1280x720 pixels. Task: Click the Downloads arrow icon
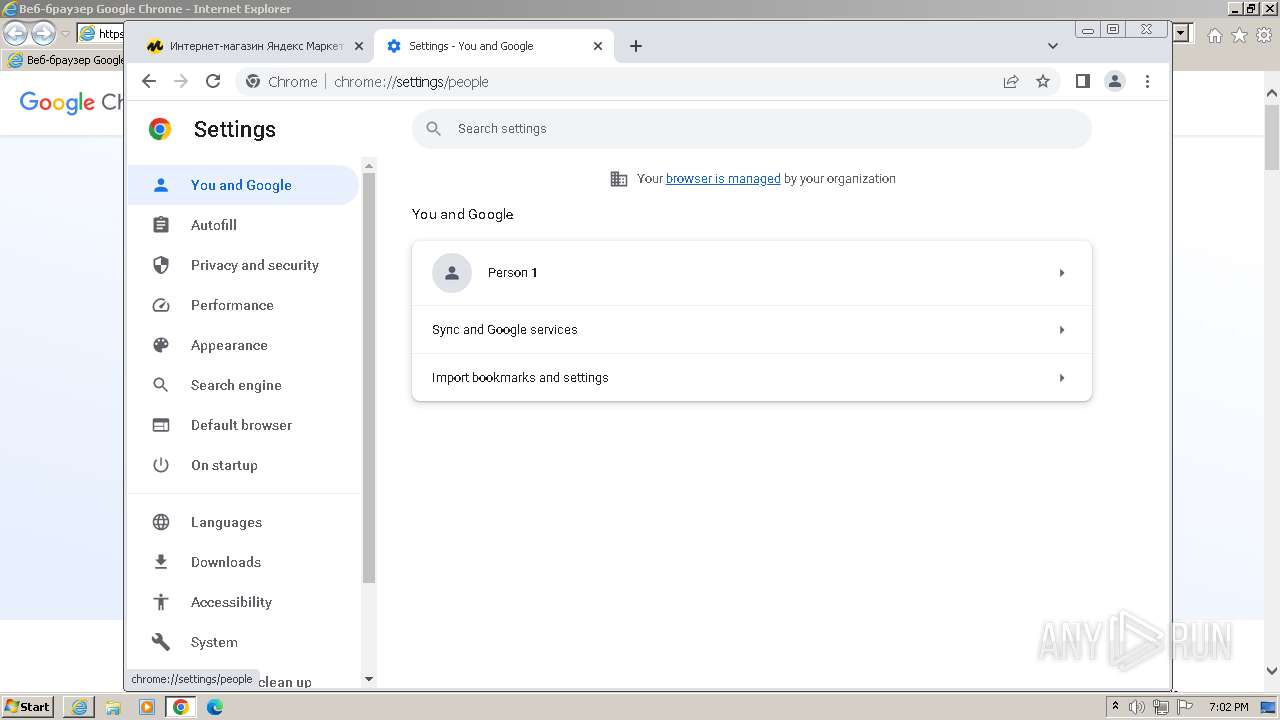coord(161,562)
